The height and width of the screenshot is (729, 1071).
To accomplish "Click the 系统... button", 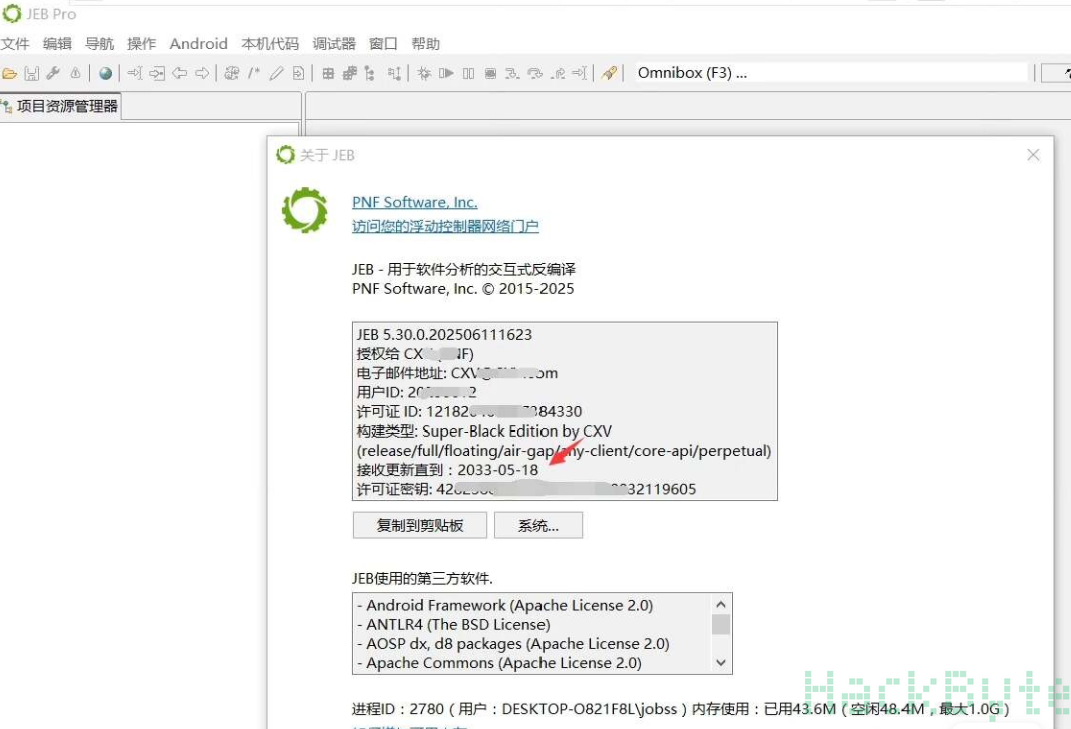I will pyautogui.click(x=538, y=525).
